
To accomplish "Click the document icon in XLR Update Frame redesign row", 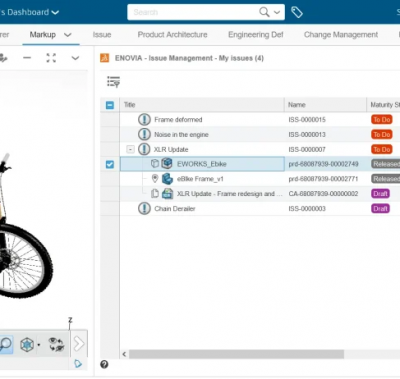I will [155, 193].
